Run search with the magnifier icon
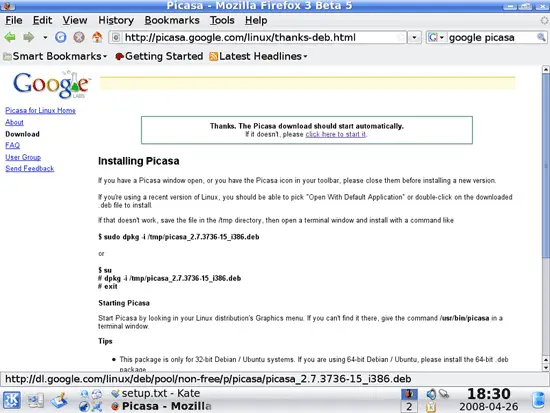 541,37
